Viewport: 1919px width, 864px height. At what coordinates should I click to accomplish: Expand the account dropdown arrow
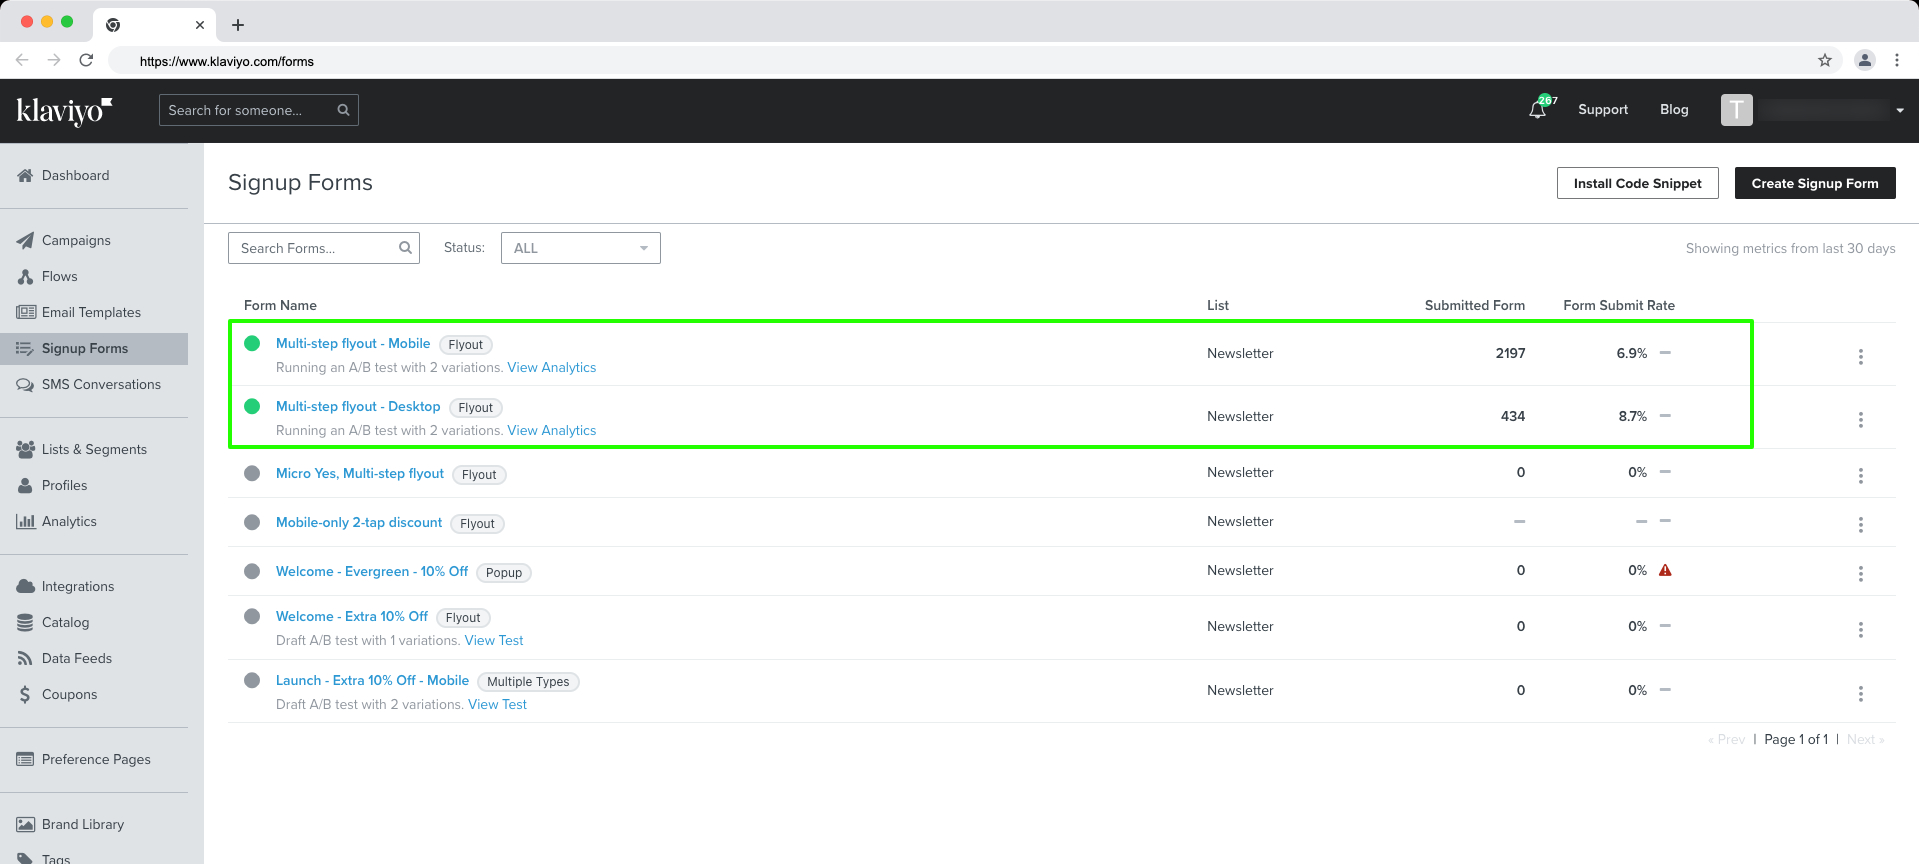tap(1900, 111)
